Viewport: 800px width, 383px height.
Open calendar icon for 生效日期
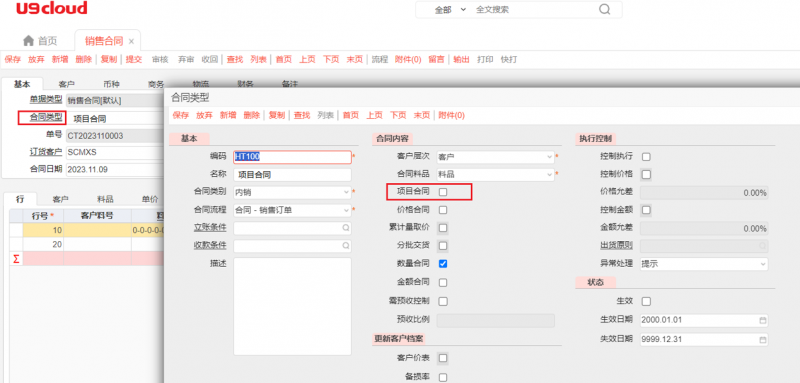click(763, 320)
